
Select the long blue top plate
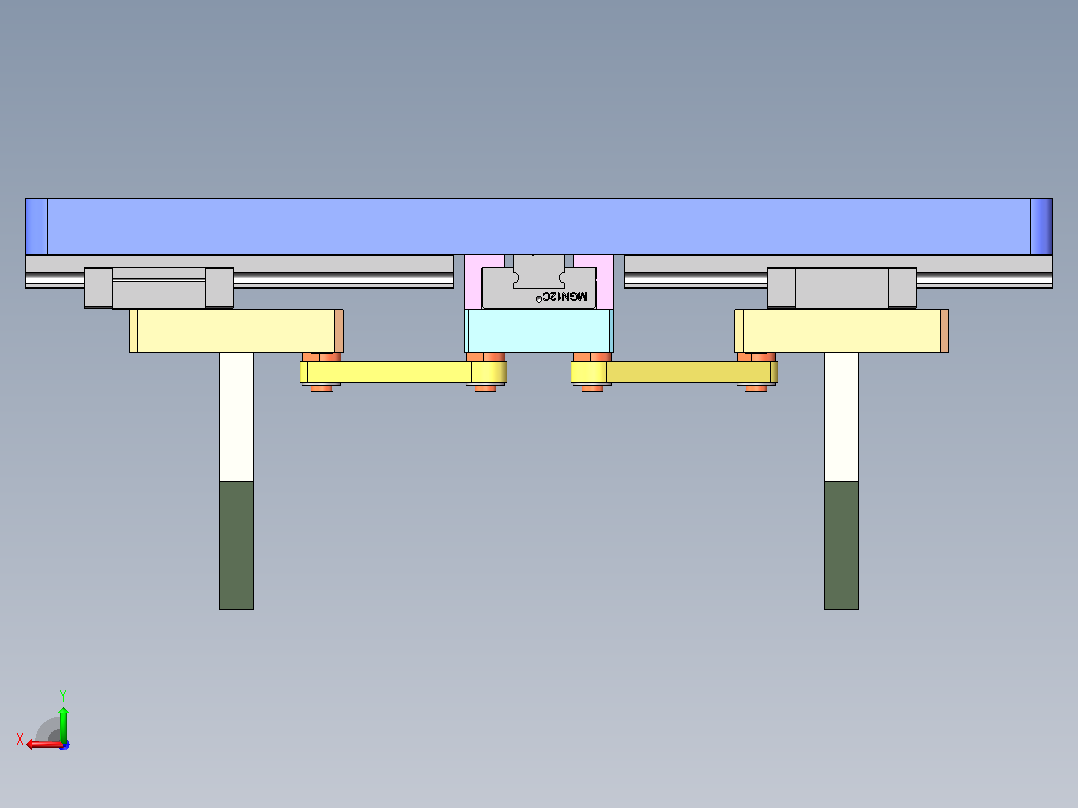point(539,226)
